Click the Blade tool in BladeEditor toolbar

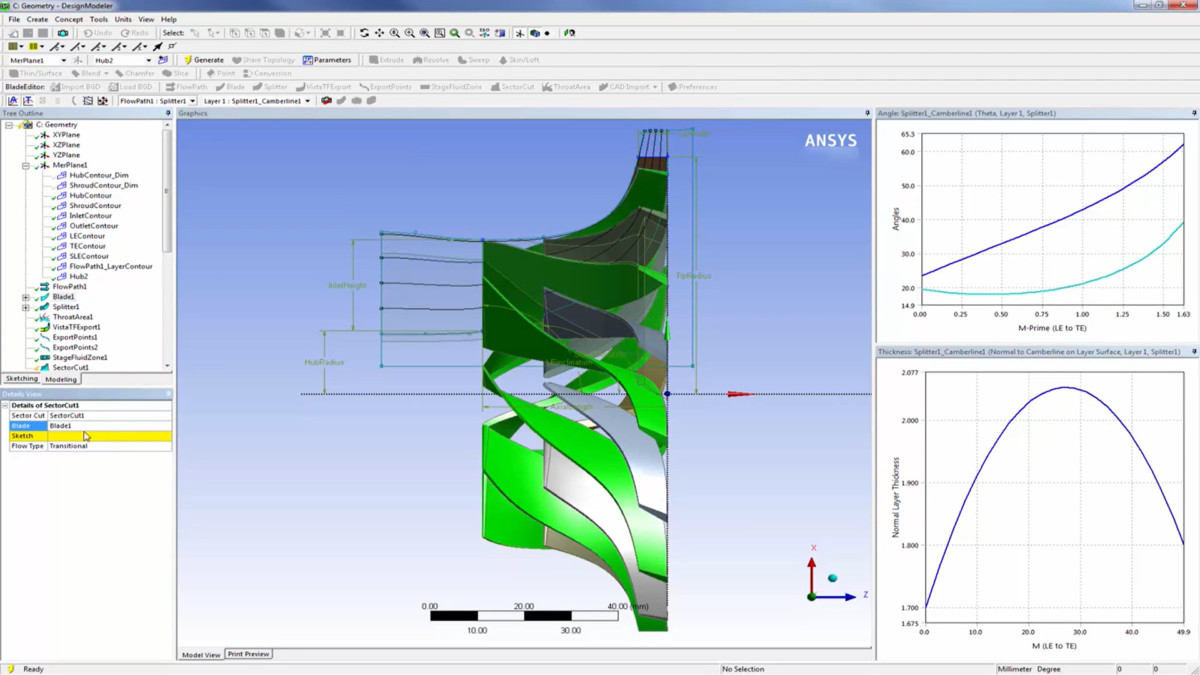231,87
